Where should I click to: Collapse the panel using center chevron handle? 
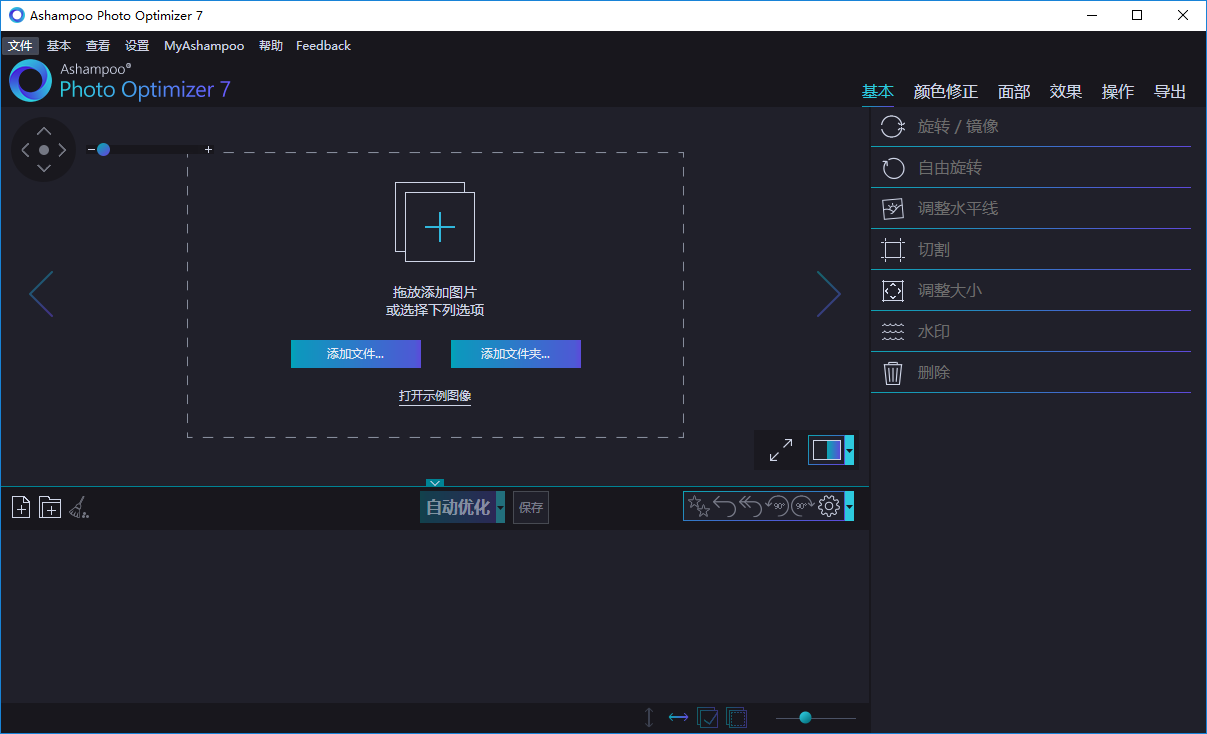[x=435, y=483]
